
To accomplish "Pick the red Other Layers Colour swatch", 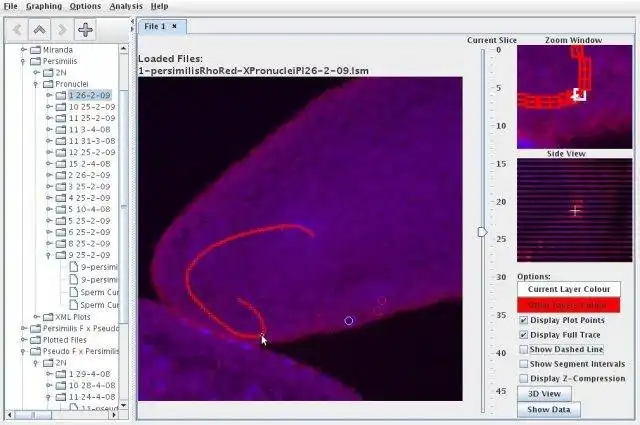I will click(569, 305).
